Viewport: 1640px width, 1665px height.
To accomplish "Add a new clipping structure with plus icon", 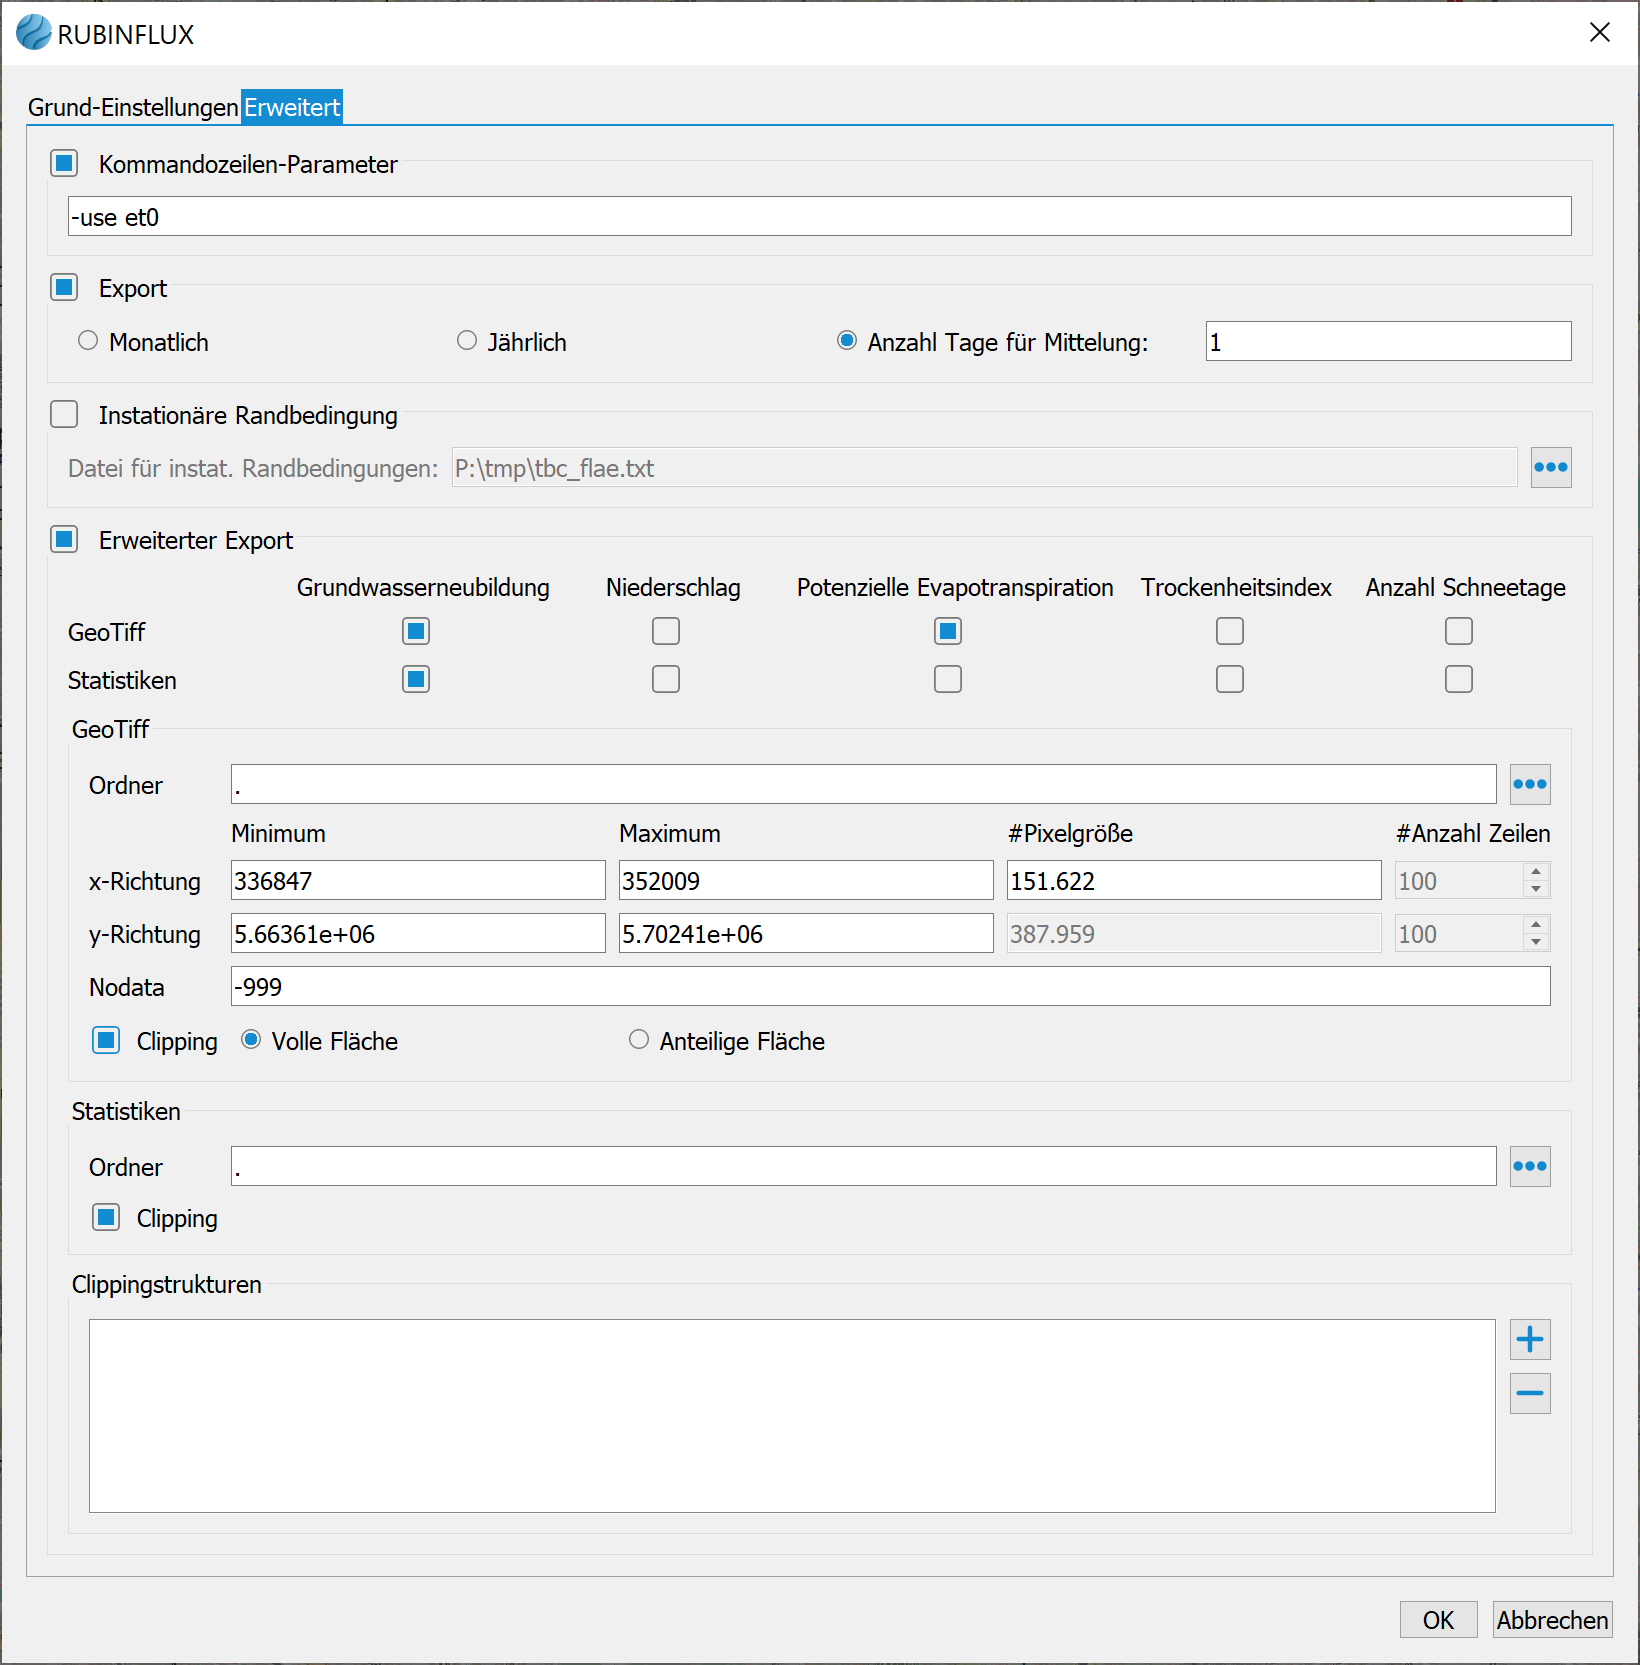I will point(1529,1340).
